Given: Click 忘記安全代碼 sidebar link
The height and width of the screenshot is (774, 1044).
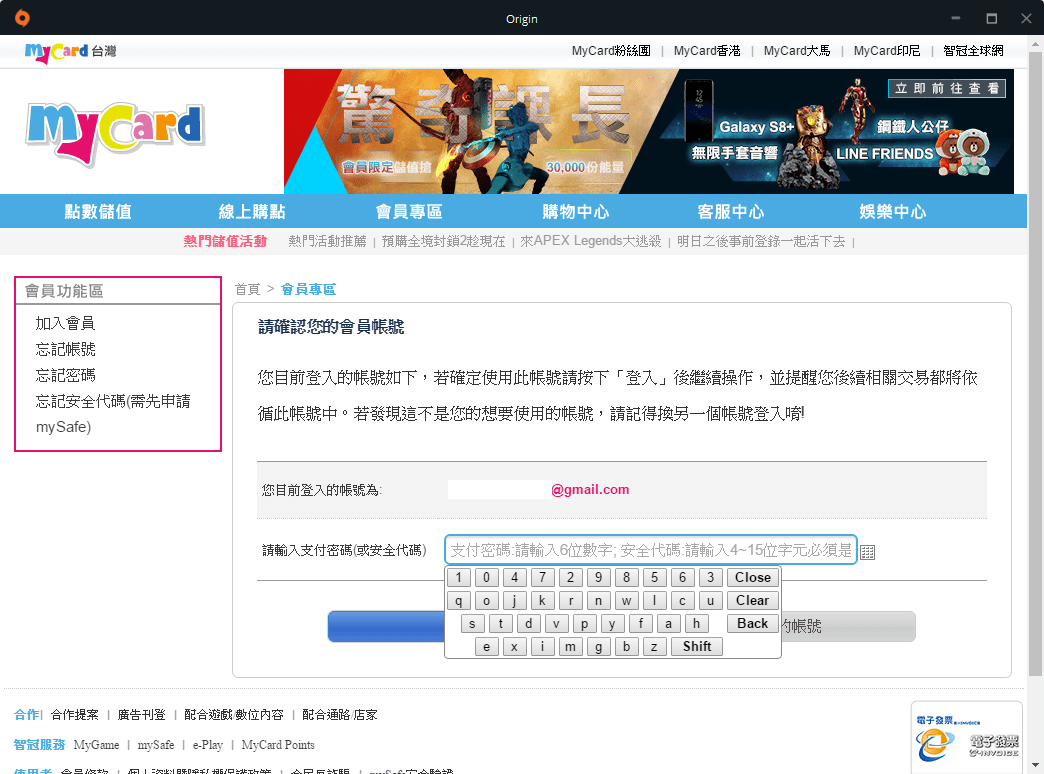Looking at the screenshot, I should 113,414.
